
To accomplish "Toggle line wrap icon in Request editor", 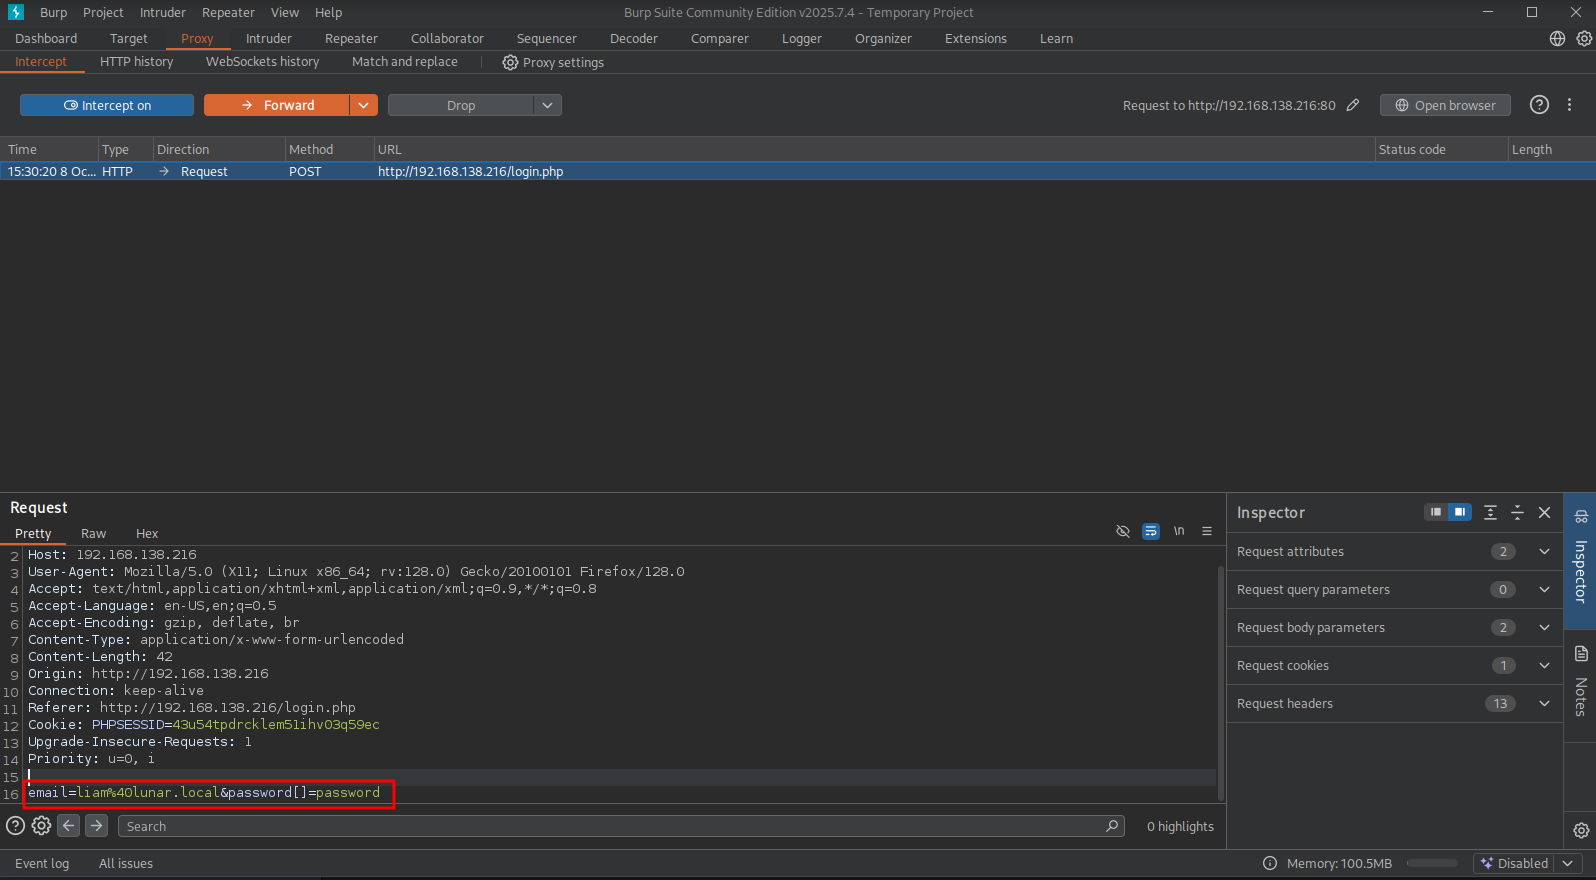I will (x=1151, y=531).
